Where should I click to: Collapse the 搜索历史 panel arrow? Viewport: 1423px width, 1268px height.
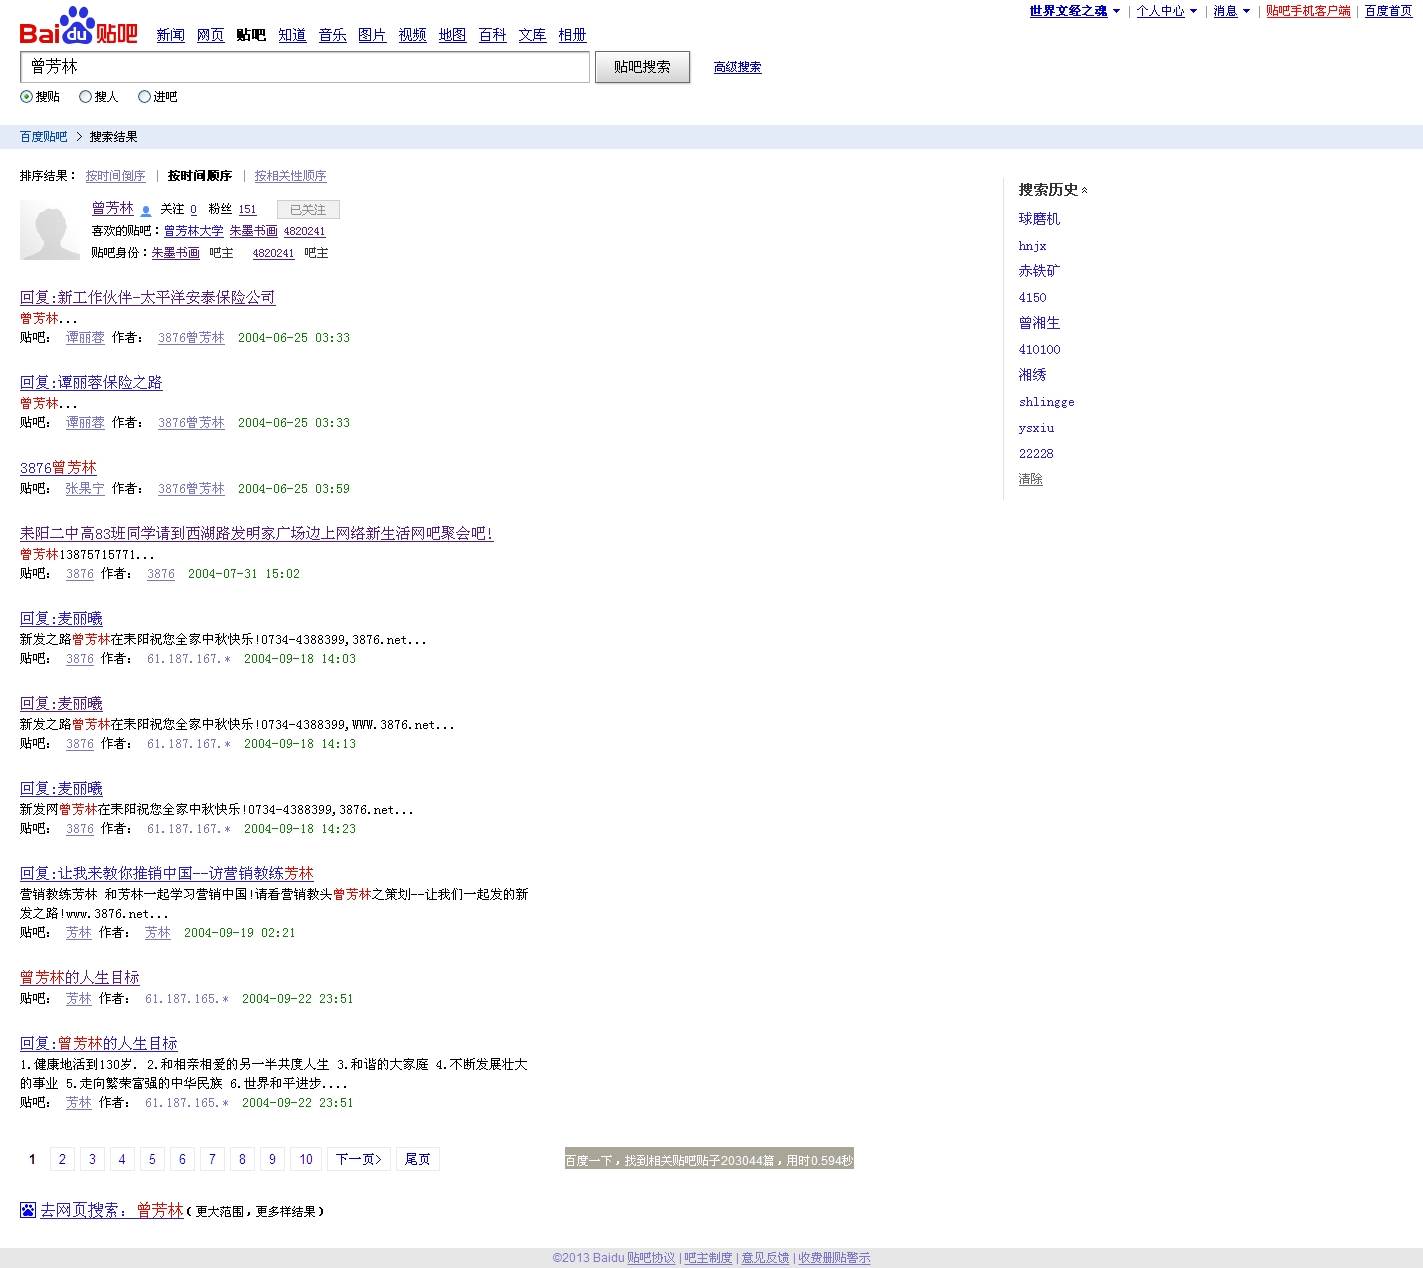click(x=1085, y=190)
